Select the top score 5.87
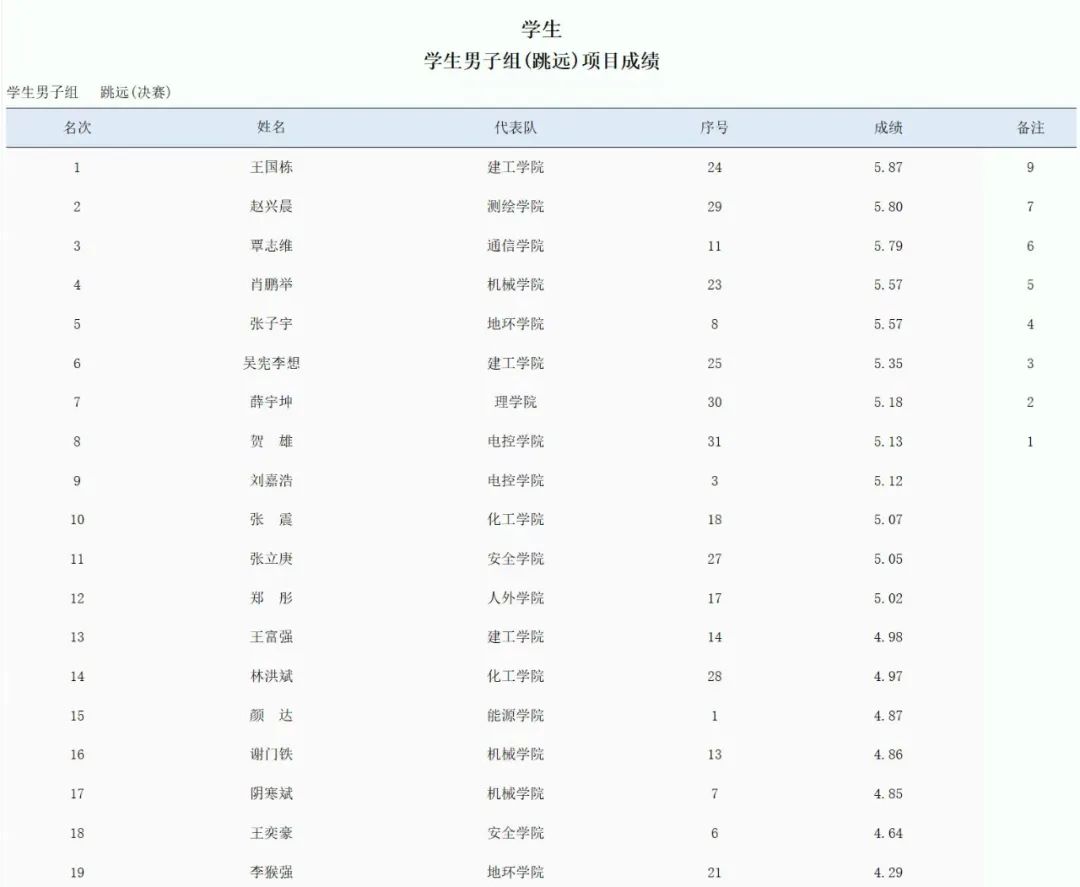Image resolution: width=1080 pixels, height=887 pixels. point(888,168)
